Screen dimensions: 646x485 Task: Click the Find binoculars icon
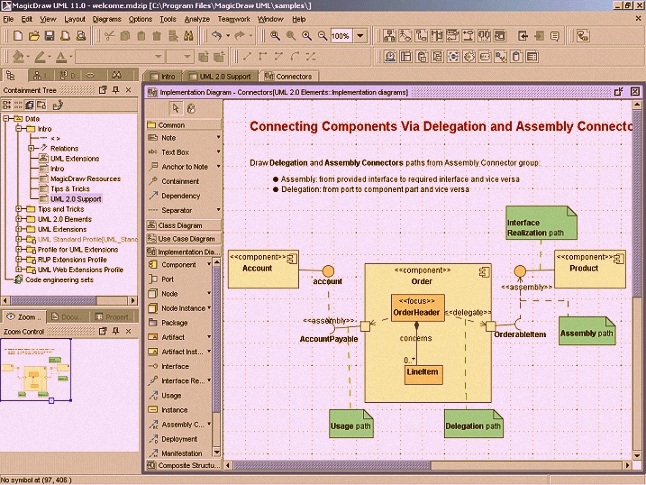click(x=188, y=36)
